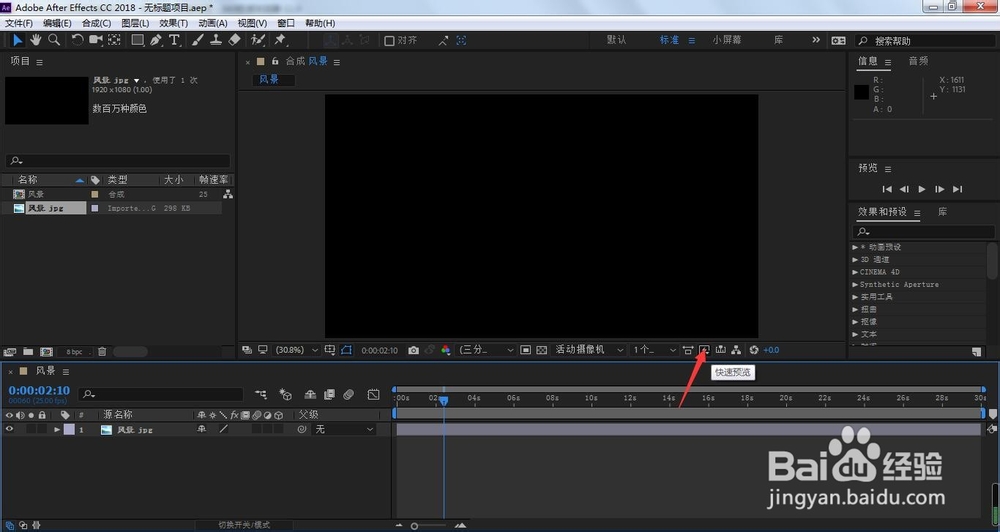Toggle the region of interest button
1000x532 pixels.
click(x=525, y=350)
